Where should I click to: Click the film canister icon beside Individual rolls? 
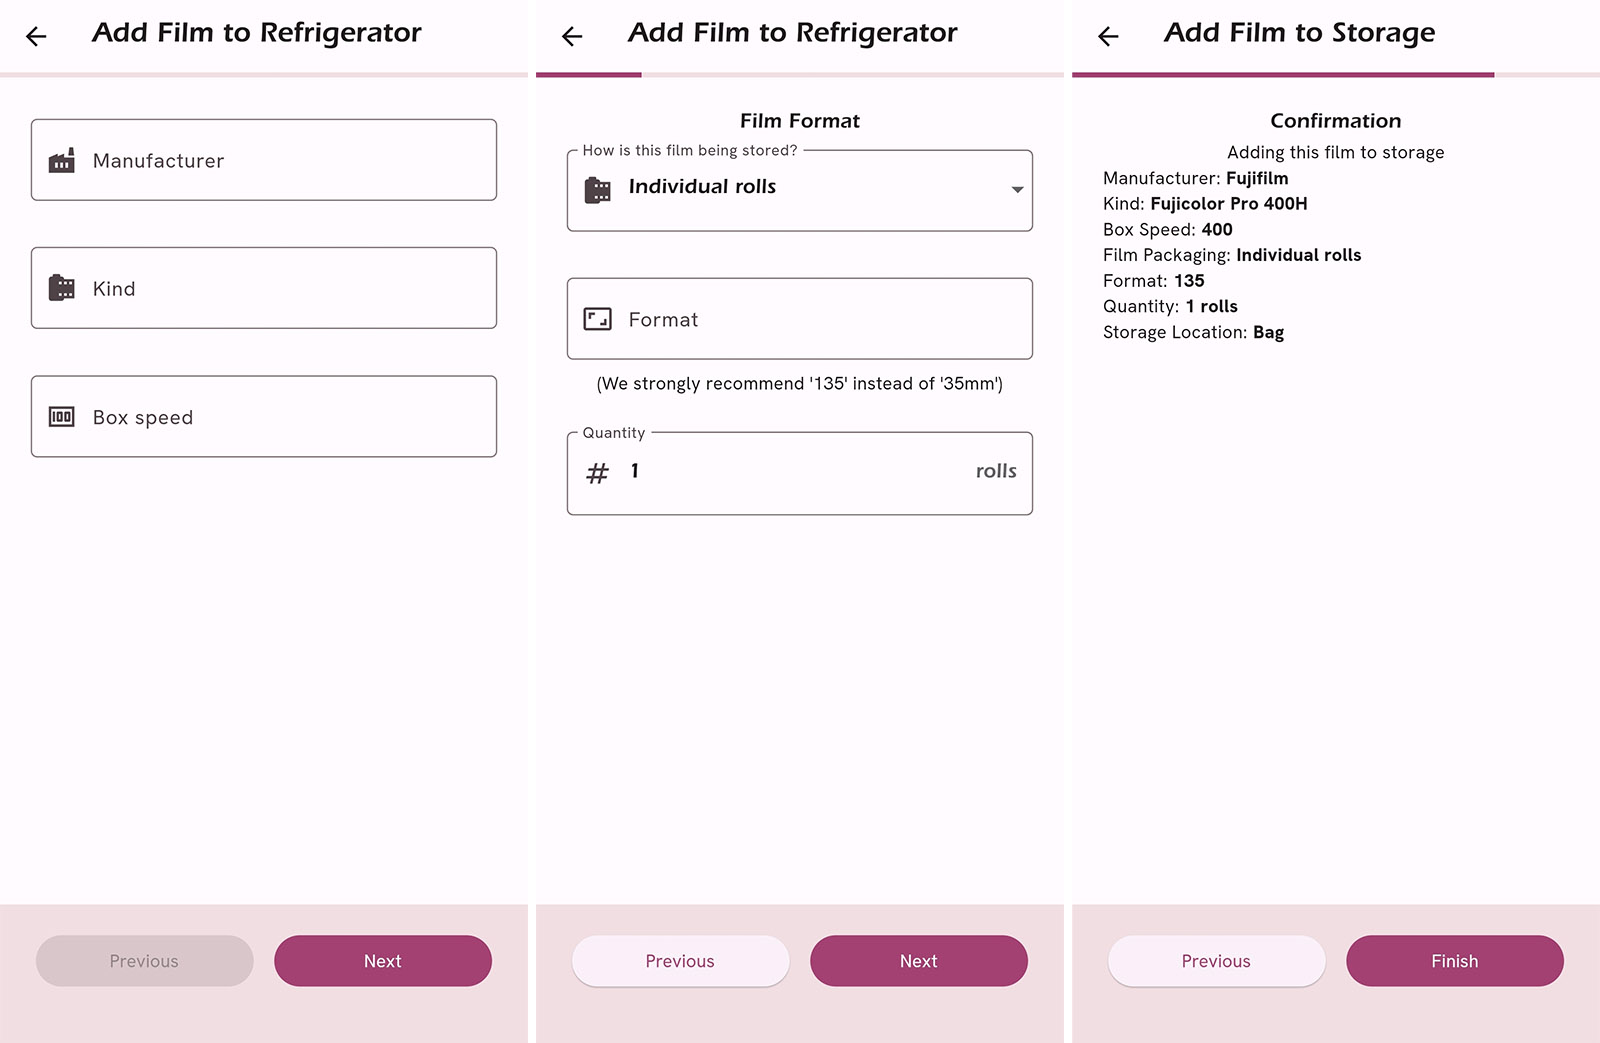(600, 189)
